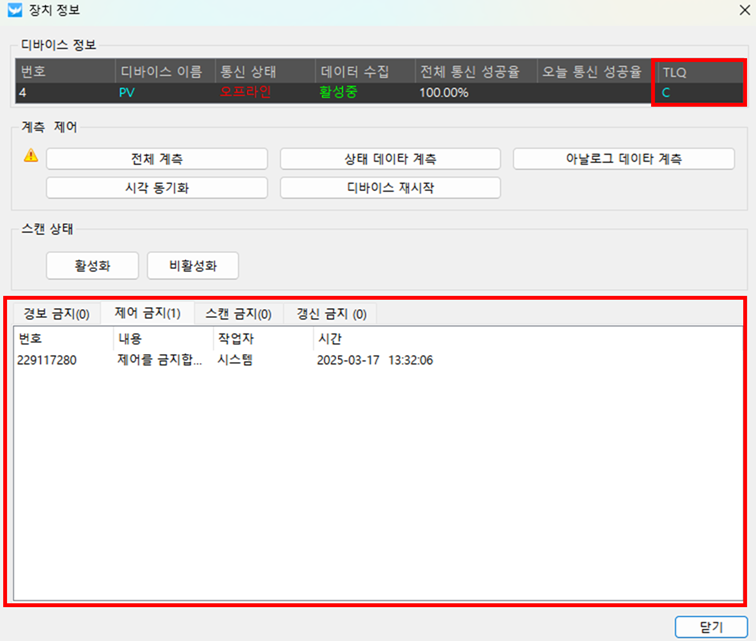Screen dimensions: 756x641
Task: Switch to the 경보 금지(0) tab
Action: pos(56,314)
